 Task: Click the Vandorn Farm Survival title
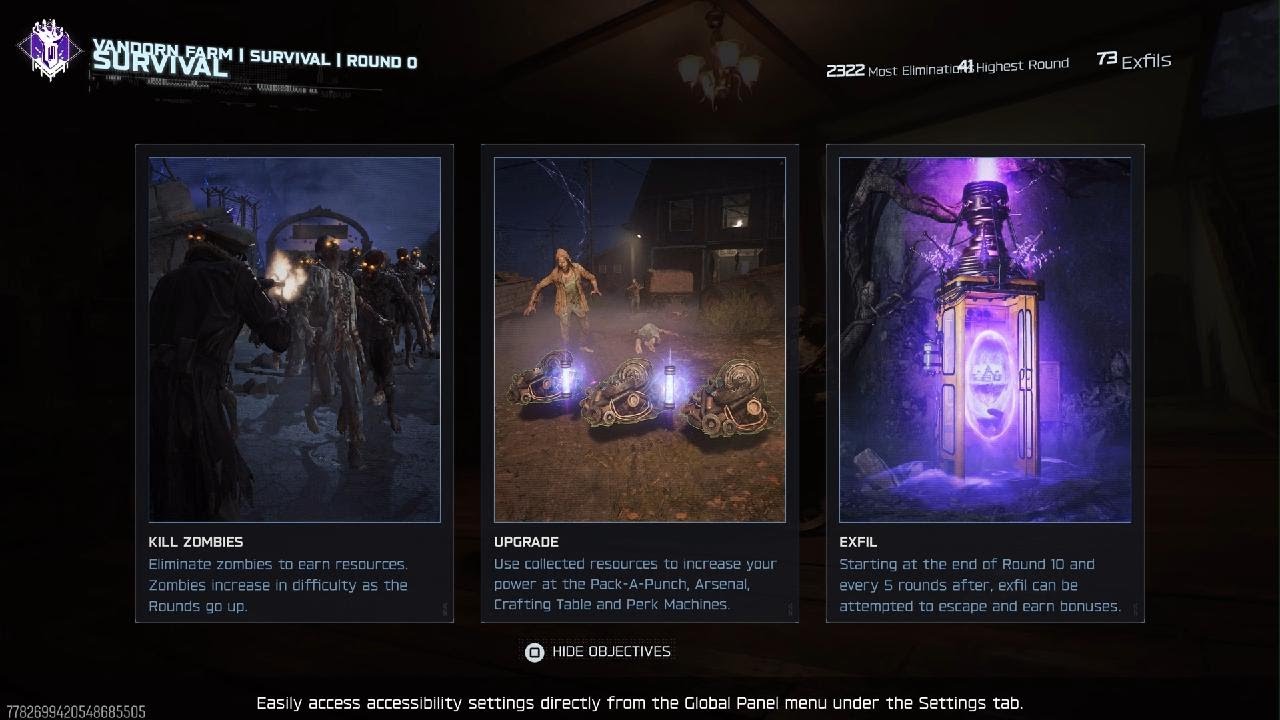click(254, 59)
